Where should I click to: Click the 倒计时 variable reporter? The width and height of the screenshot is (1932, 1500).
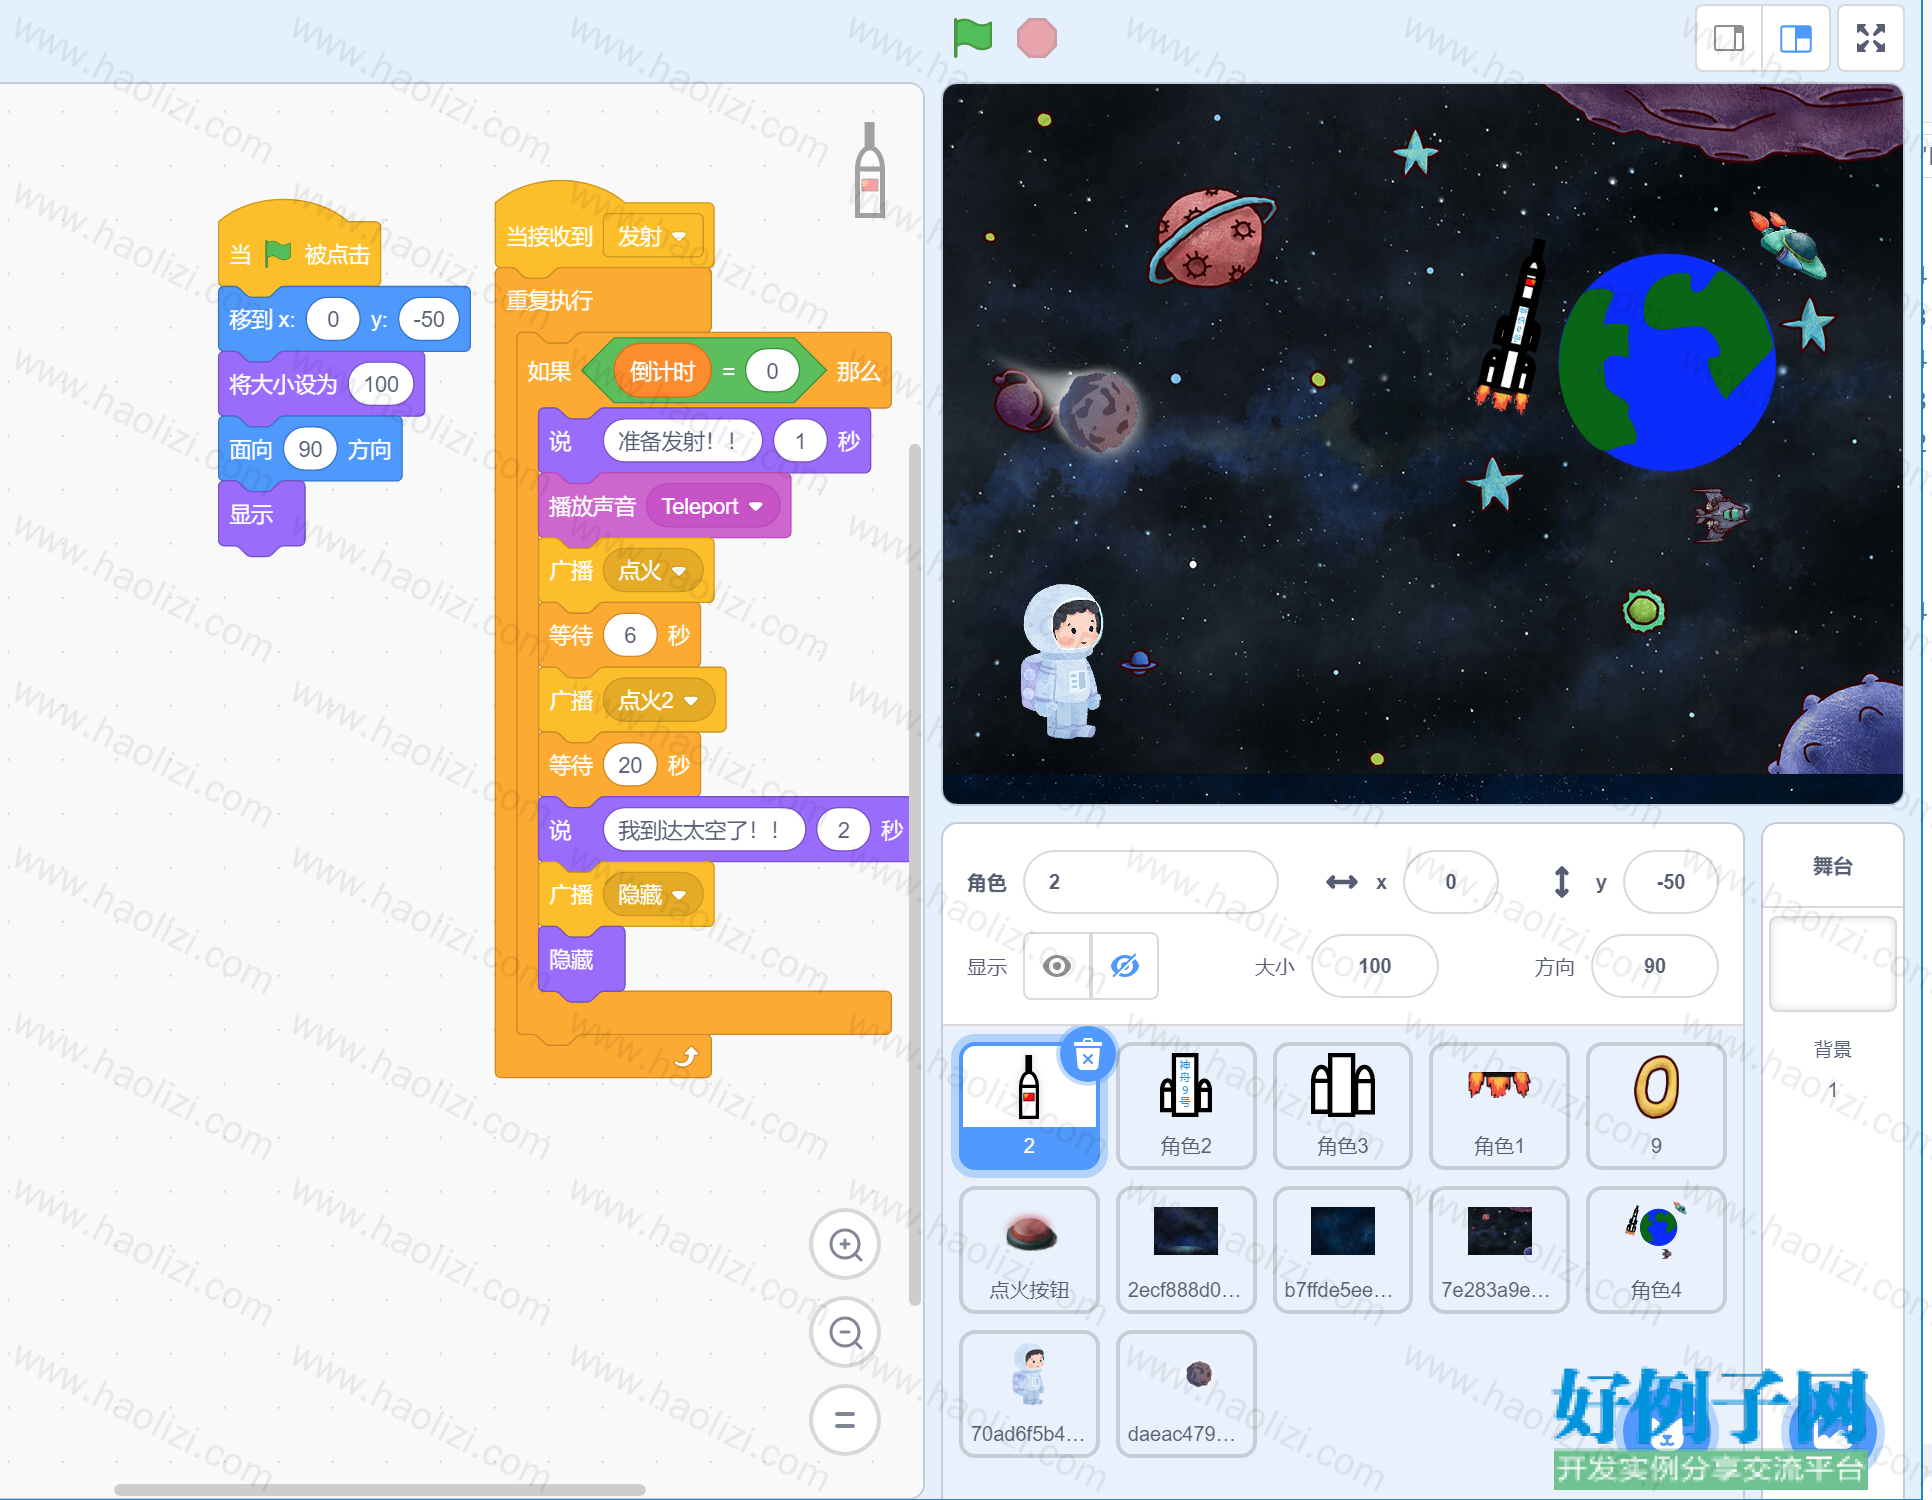pyautogui.click(x=662, y=372)
